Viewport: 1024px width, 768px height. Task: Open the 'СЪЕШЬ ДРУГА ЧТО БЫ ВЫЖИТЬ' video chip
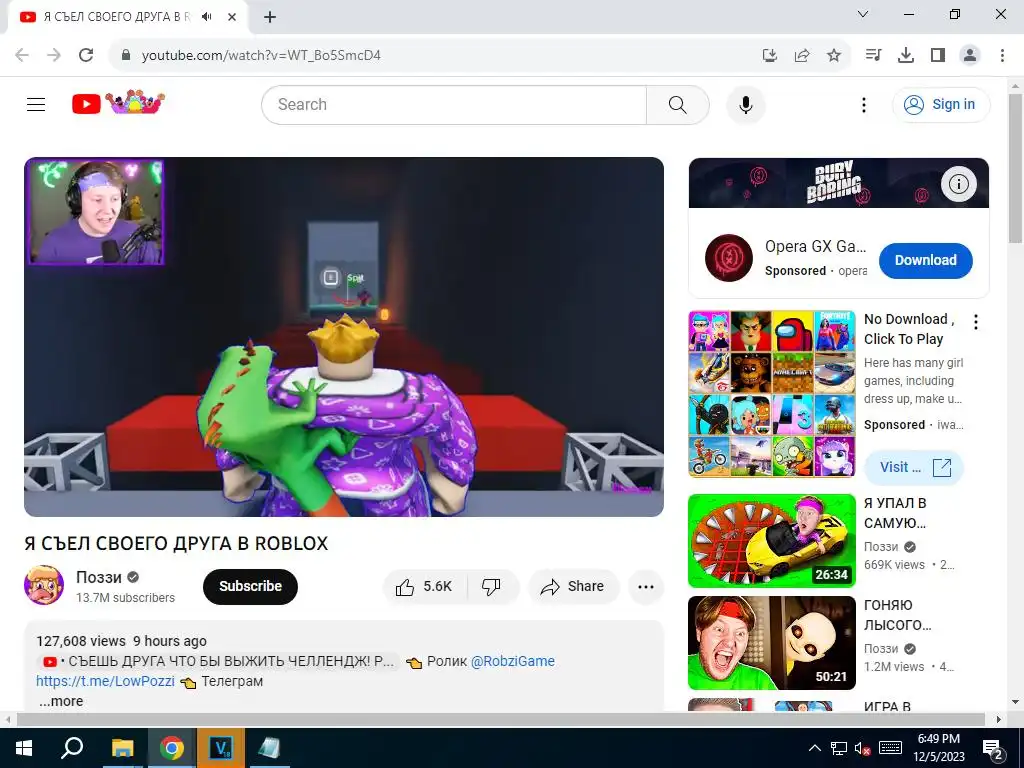click(x=219, y=662)
